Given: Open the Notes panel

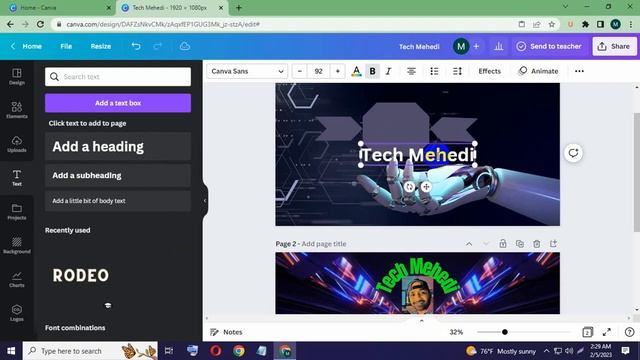Looking at the screenshot, I should pos(226,332).
